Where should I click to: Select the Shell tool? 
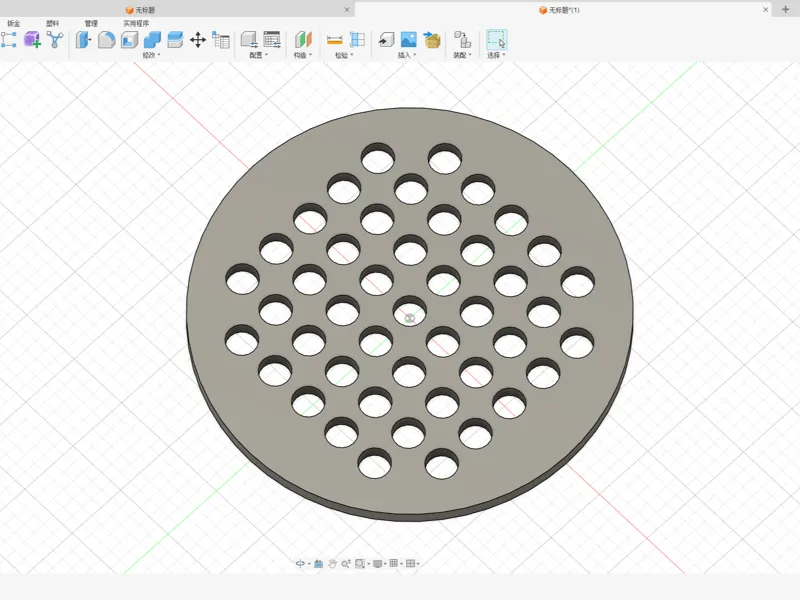129,40
